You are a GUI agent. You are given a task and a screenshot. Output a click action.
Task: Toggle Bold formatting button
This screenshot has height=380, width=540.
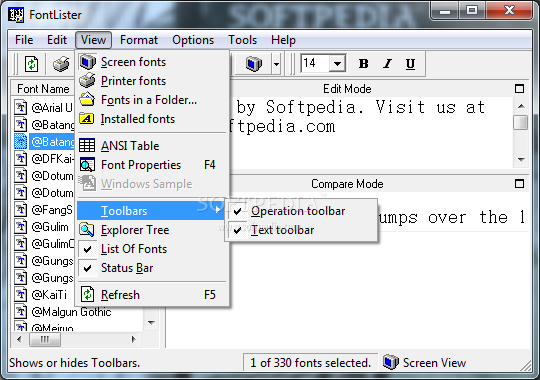point(363,64)
